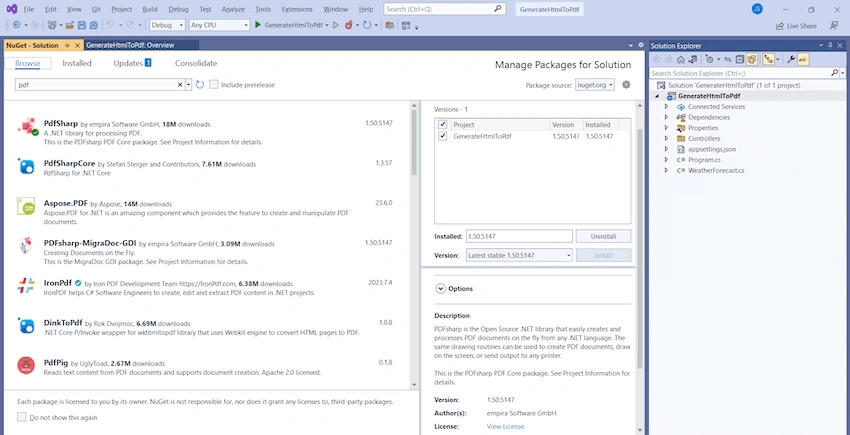Click the Start Without Debugging outline play icon

tap(336, 25)
